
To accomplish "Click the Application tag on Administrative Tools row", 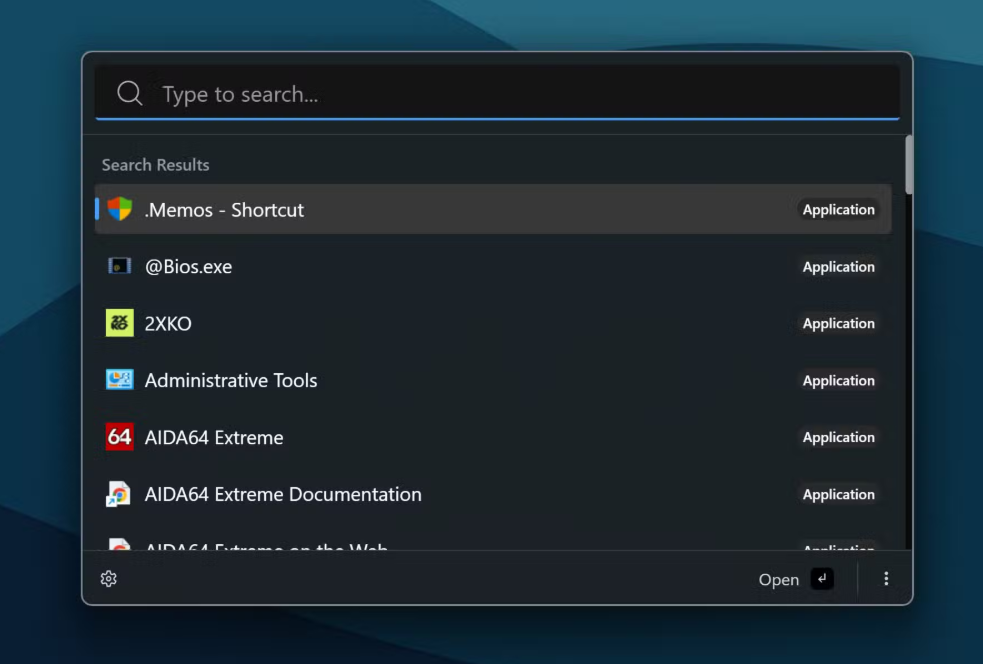I will [x=838, y=381].
